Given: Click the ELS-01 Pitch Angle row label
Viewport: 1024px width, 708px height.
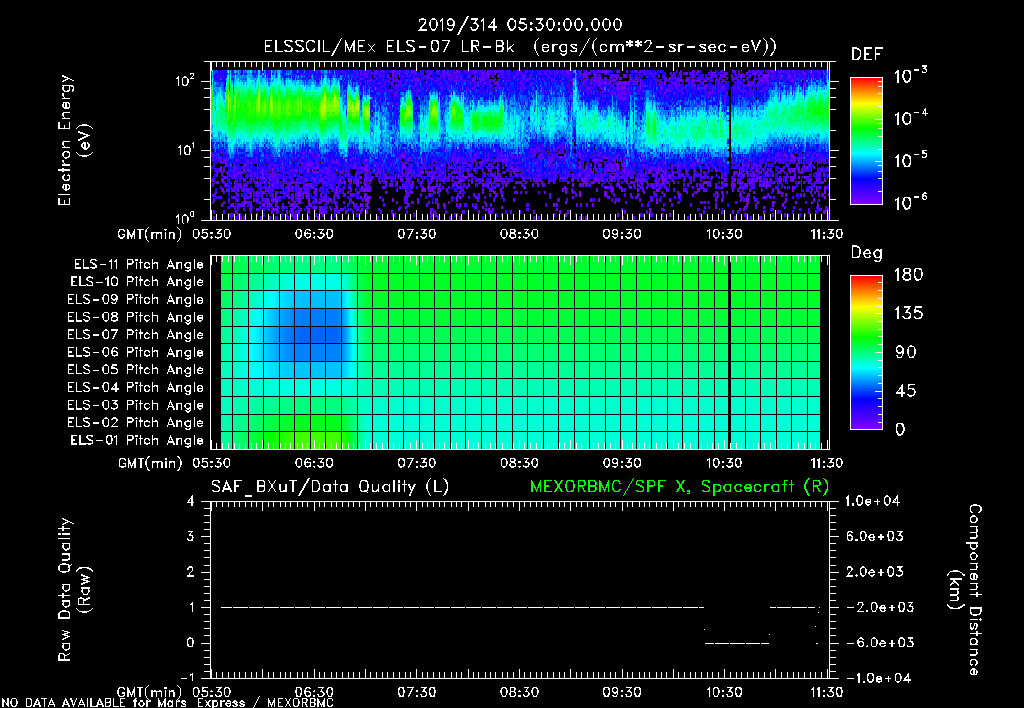Looking at the screenshot, I should tap(137, 440).
